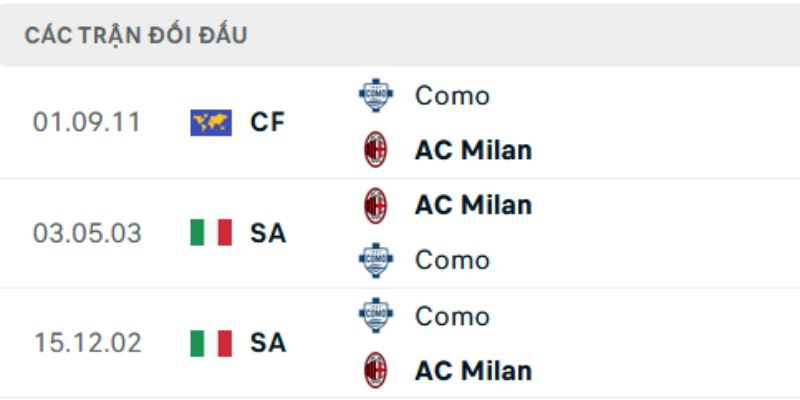
Task: Click the Italy flag in the 03.05.03 row
Action: click(210, 233)
